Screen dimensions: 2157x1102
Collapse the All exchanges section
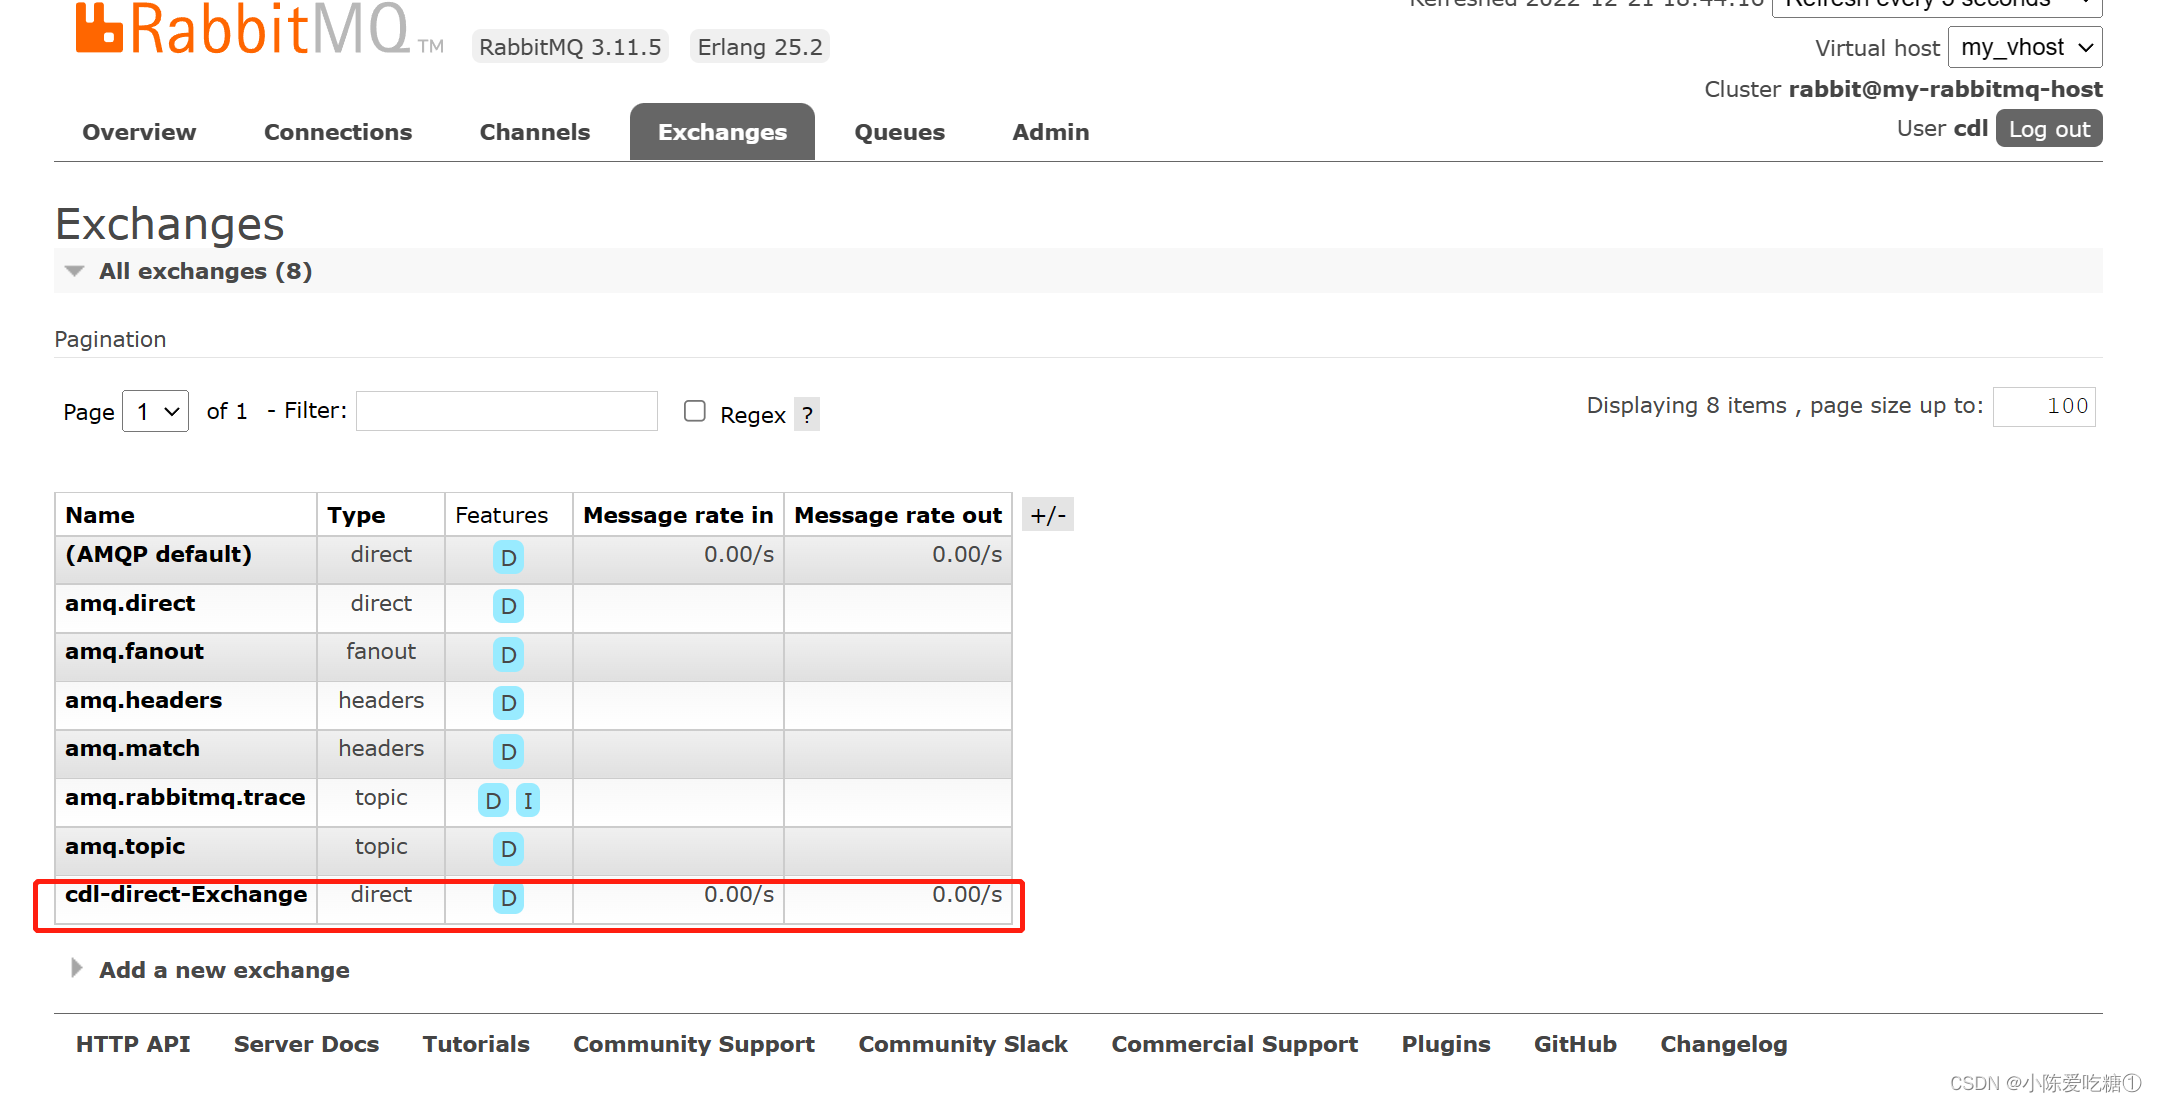(x=204, y=272)
